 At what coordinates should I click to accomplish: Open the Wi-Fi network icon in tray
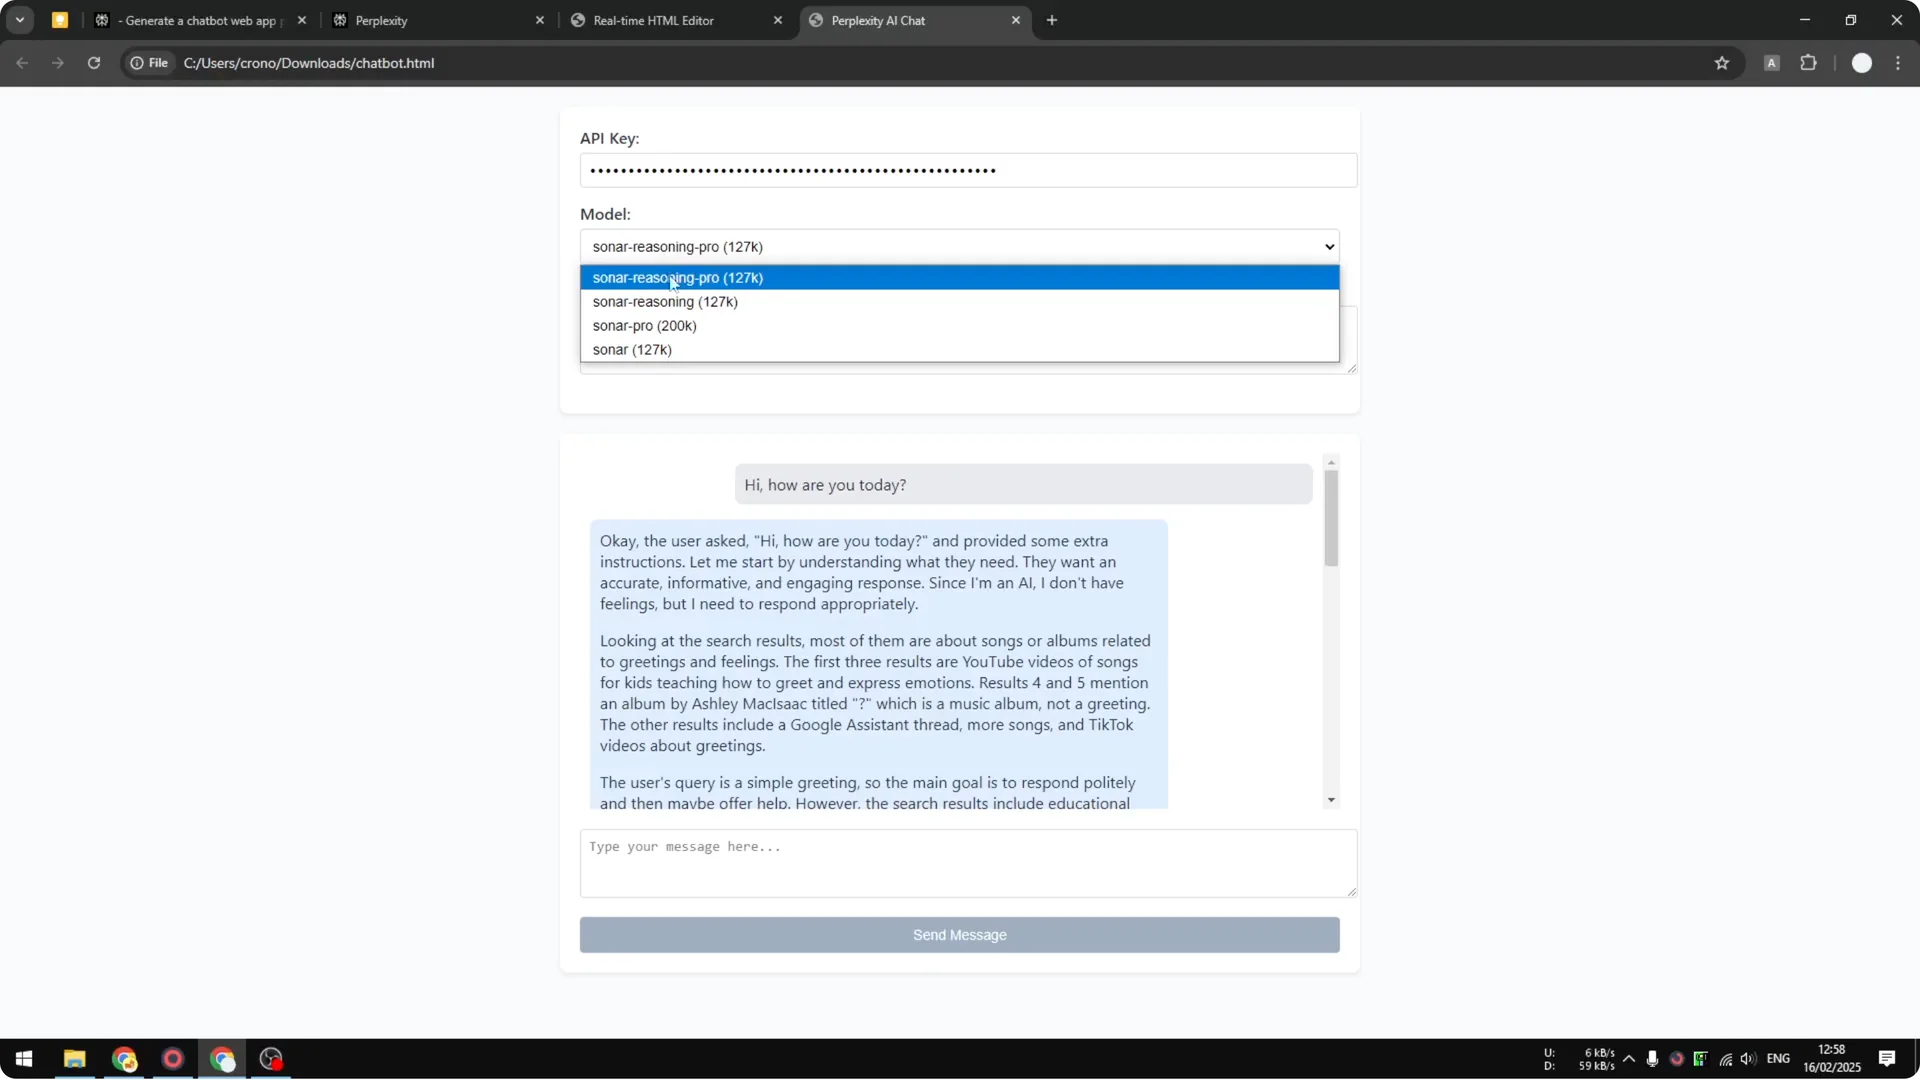point(1724,1059)
